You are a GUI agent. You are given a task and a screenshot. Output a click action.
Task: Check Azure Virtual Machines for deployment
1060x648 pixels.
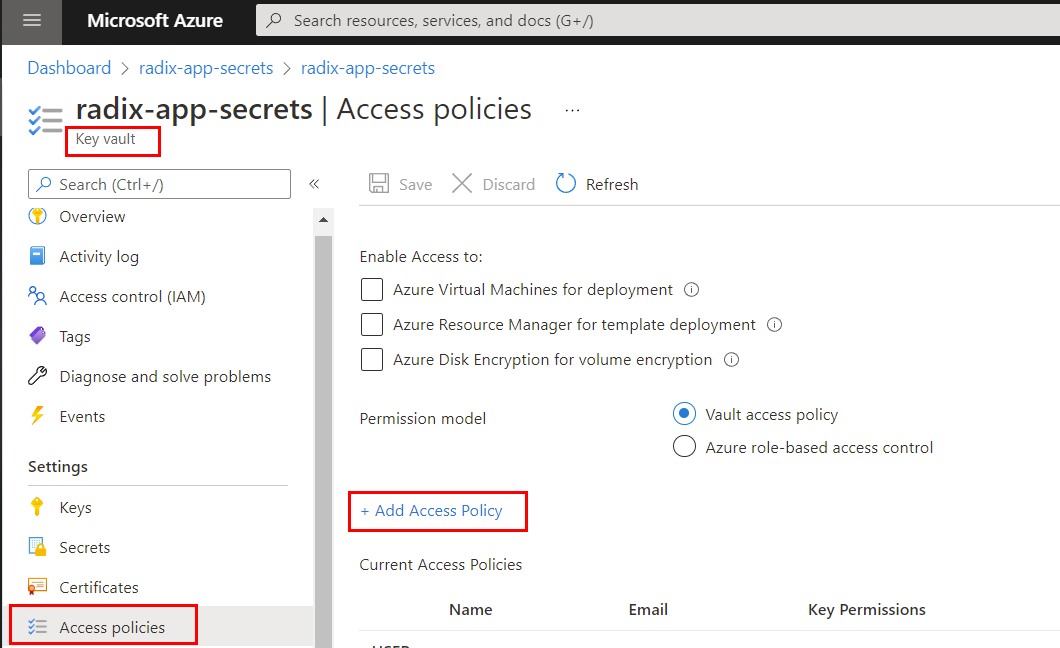click(x=372, y=289)
